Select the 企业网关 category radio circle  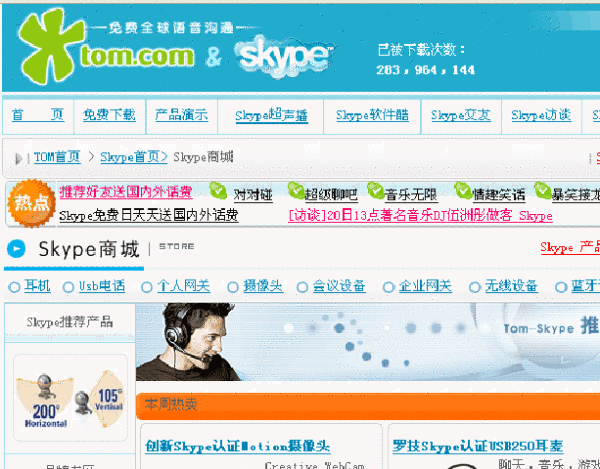[x=388, y=287]
